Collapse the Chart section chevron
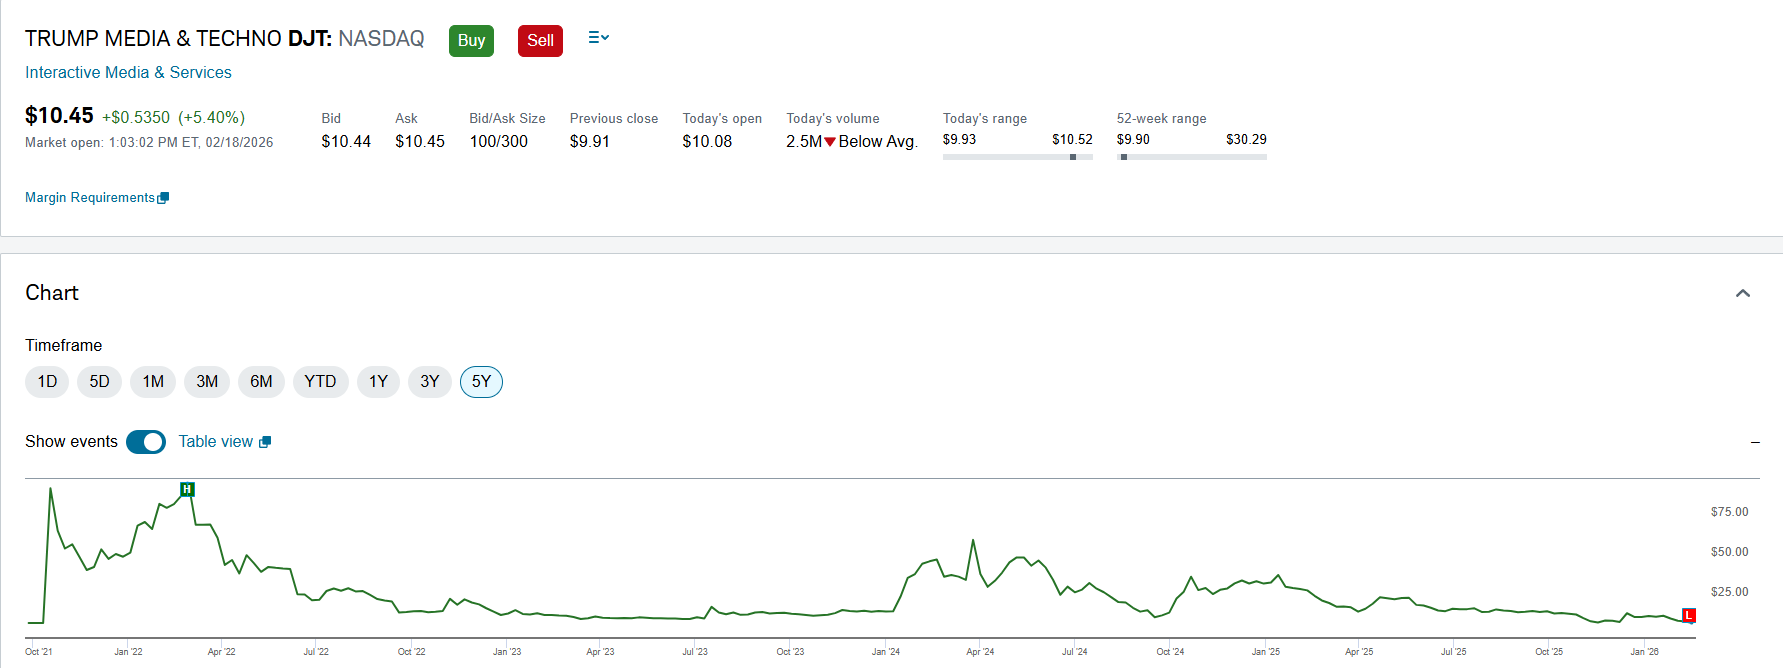 [1743, 293]
